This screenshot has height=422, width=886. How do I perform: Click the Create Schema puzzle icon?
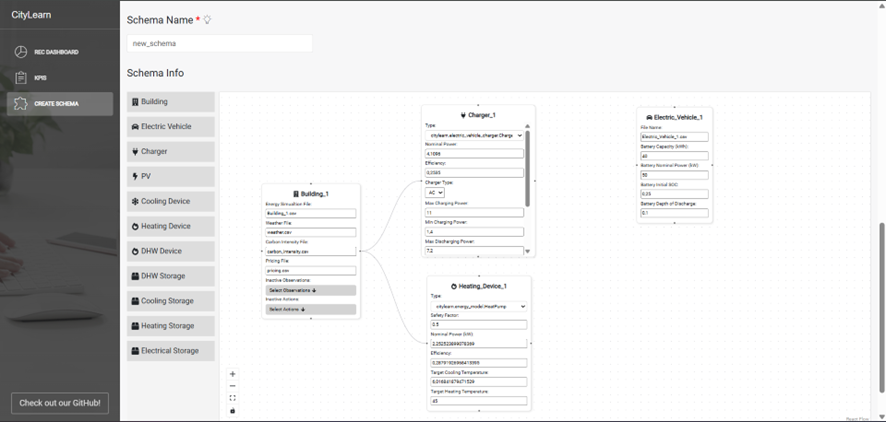click(21, 104)
